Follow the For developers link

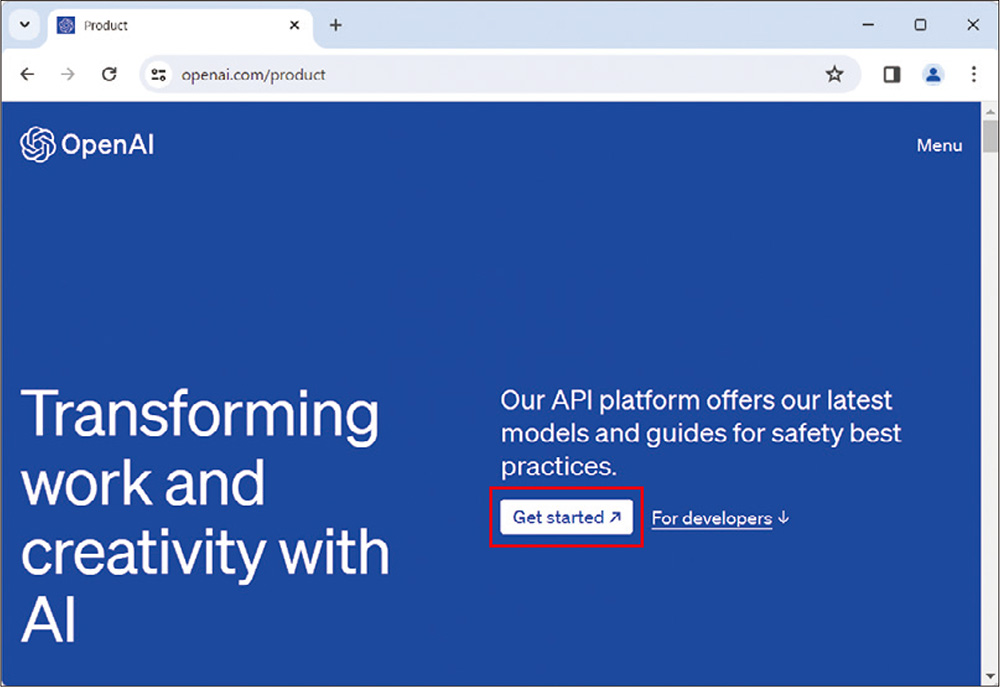coord(712,518)
